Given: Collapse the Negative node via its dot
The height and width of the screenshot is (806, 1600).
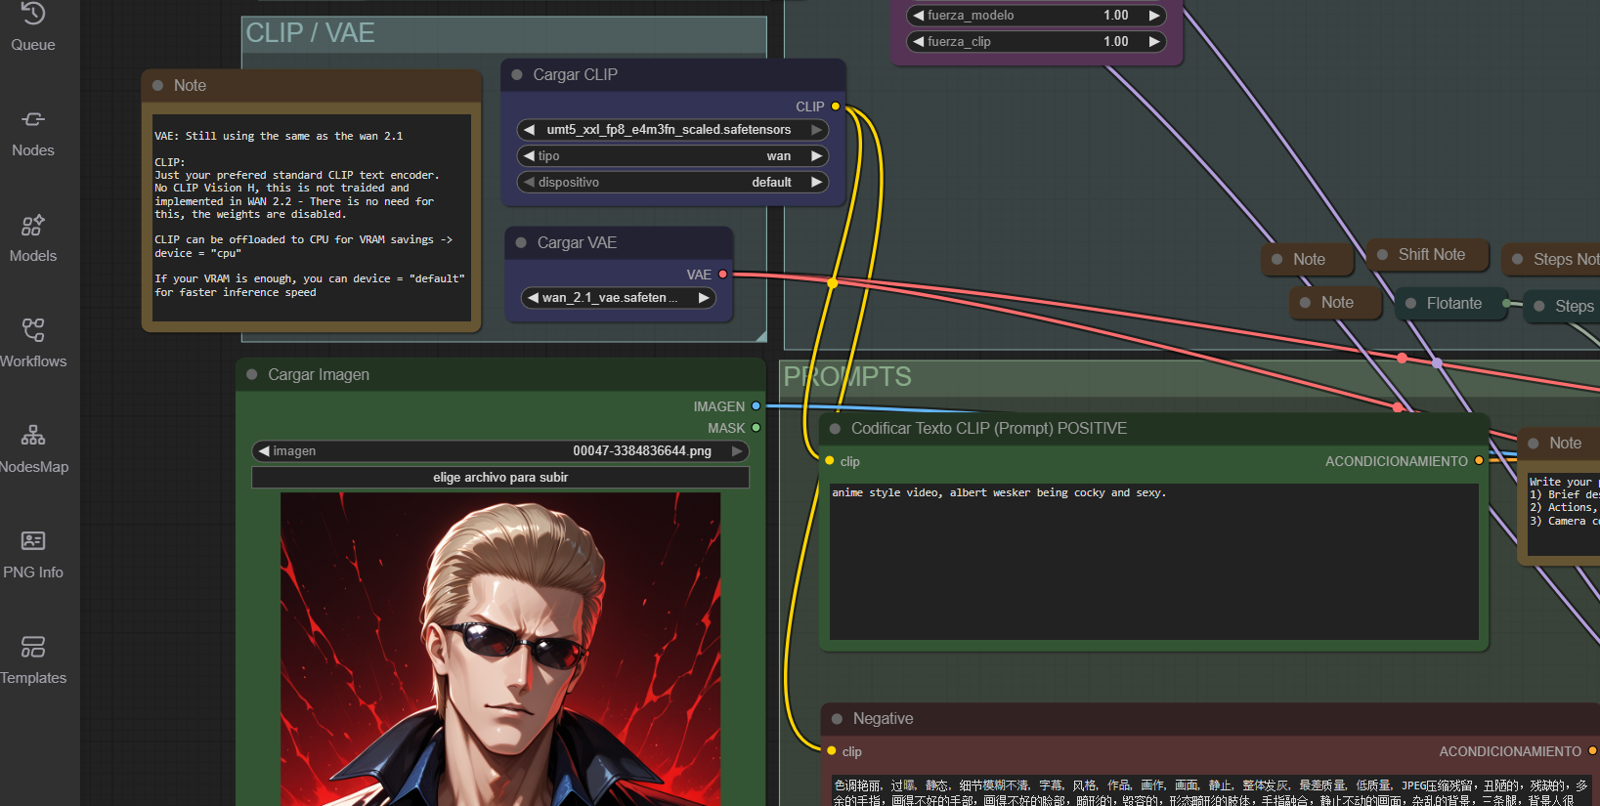Looking at the screenshot, I should (837, 719).
